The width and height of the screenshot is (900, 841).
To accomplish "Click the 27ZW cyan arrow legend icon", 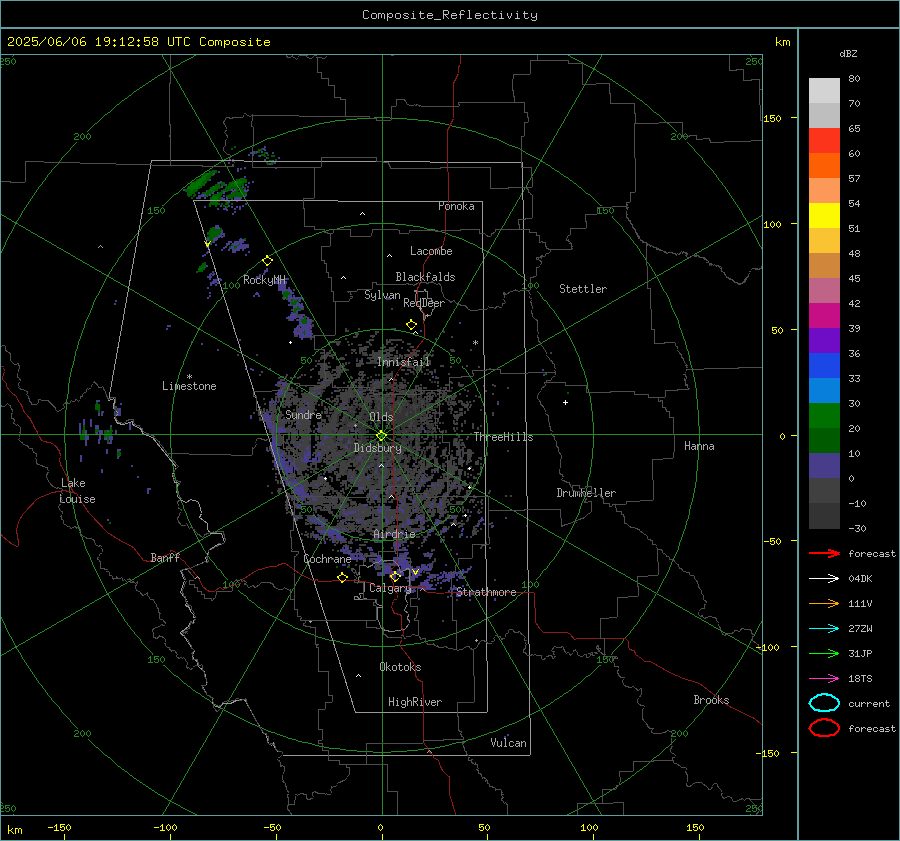I will tap(824, 629).
